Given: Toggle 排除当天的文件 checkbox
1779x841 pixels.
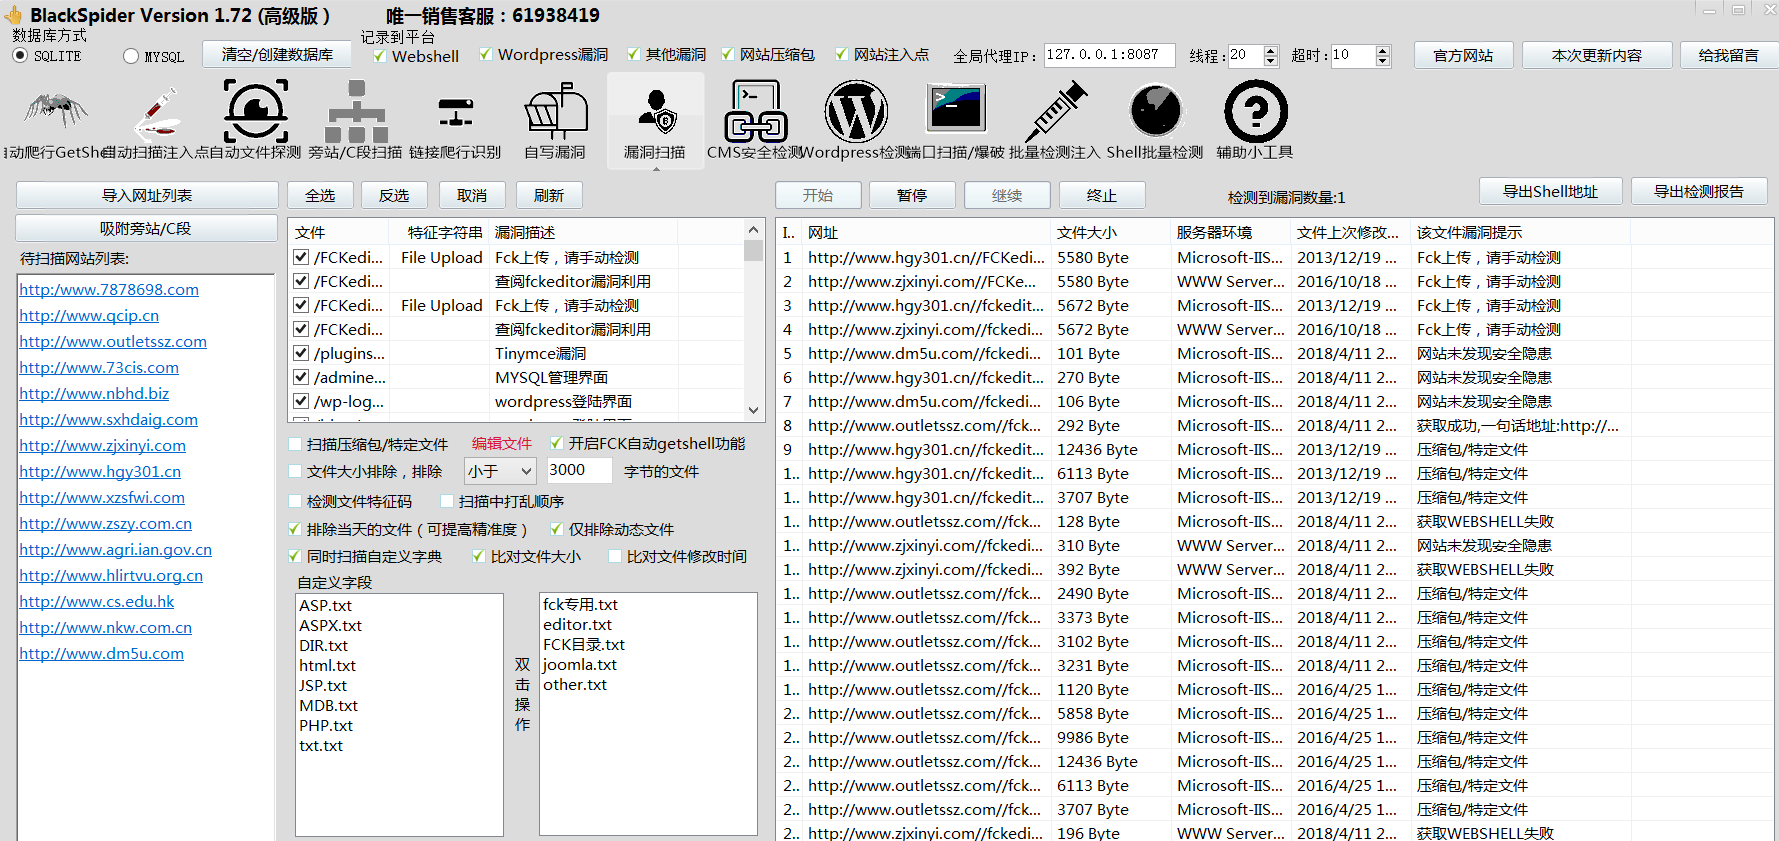Looking at the screenshot, I should 295,529.
